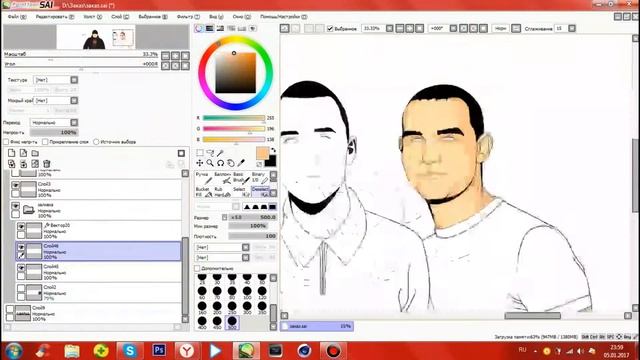Click the transfer down layer icon
Screen dimensions: 640x360
point(11,164)
